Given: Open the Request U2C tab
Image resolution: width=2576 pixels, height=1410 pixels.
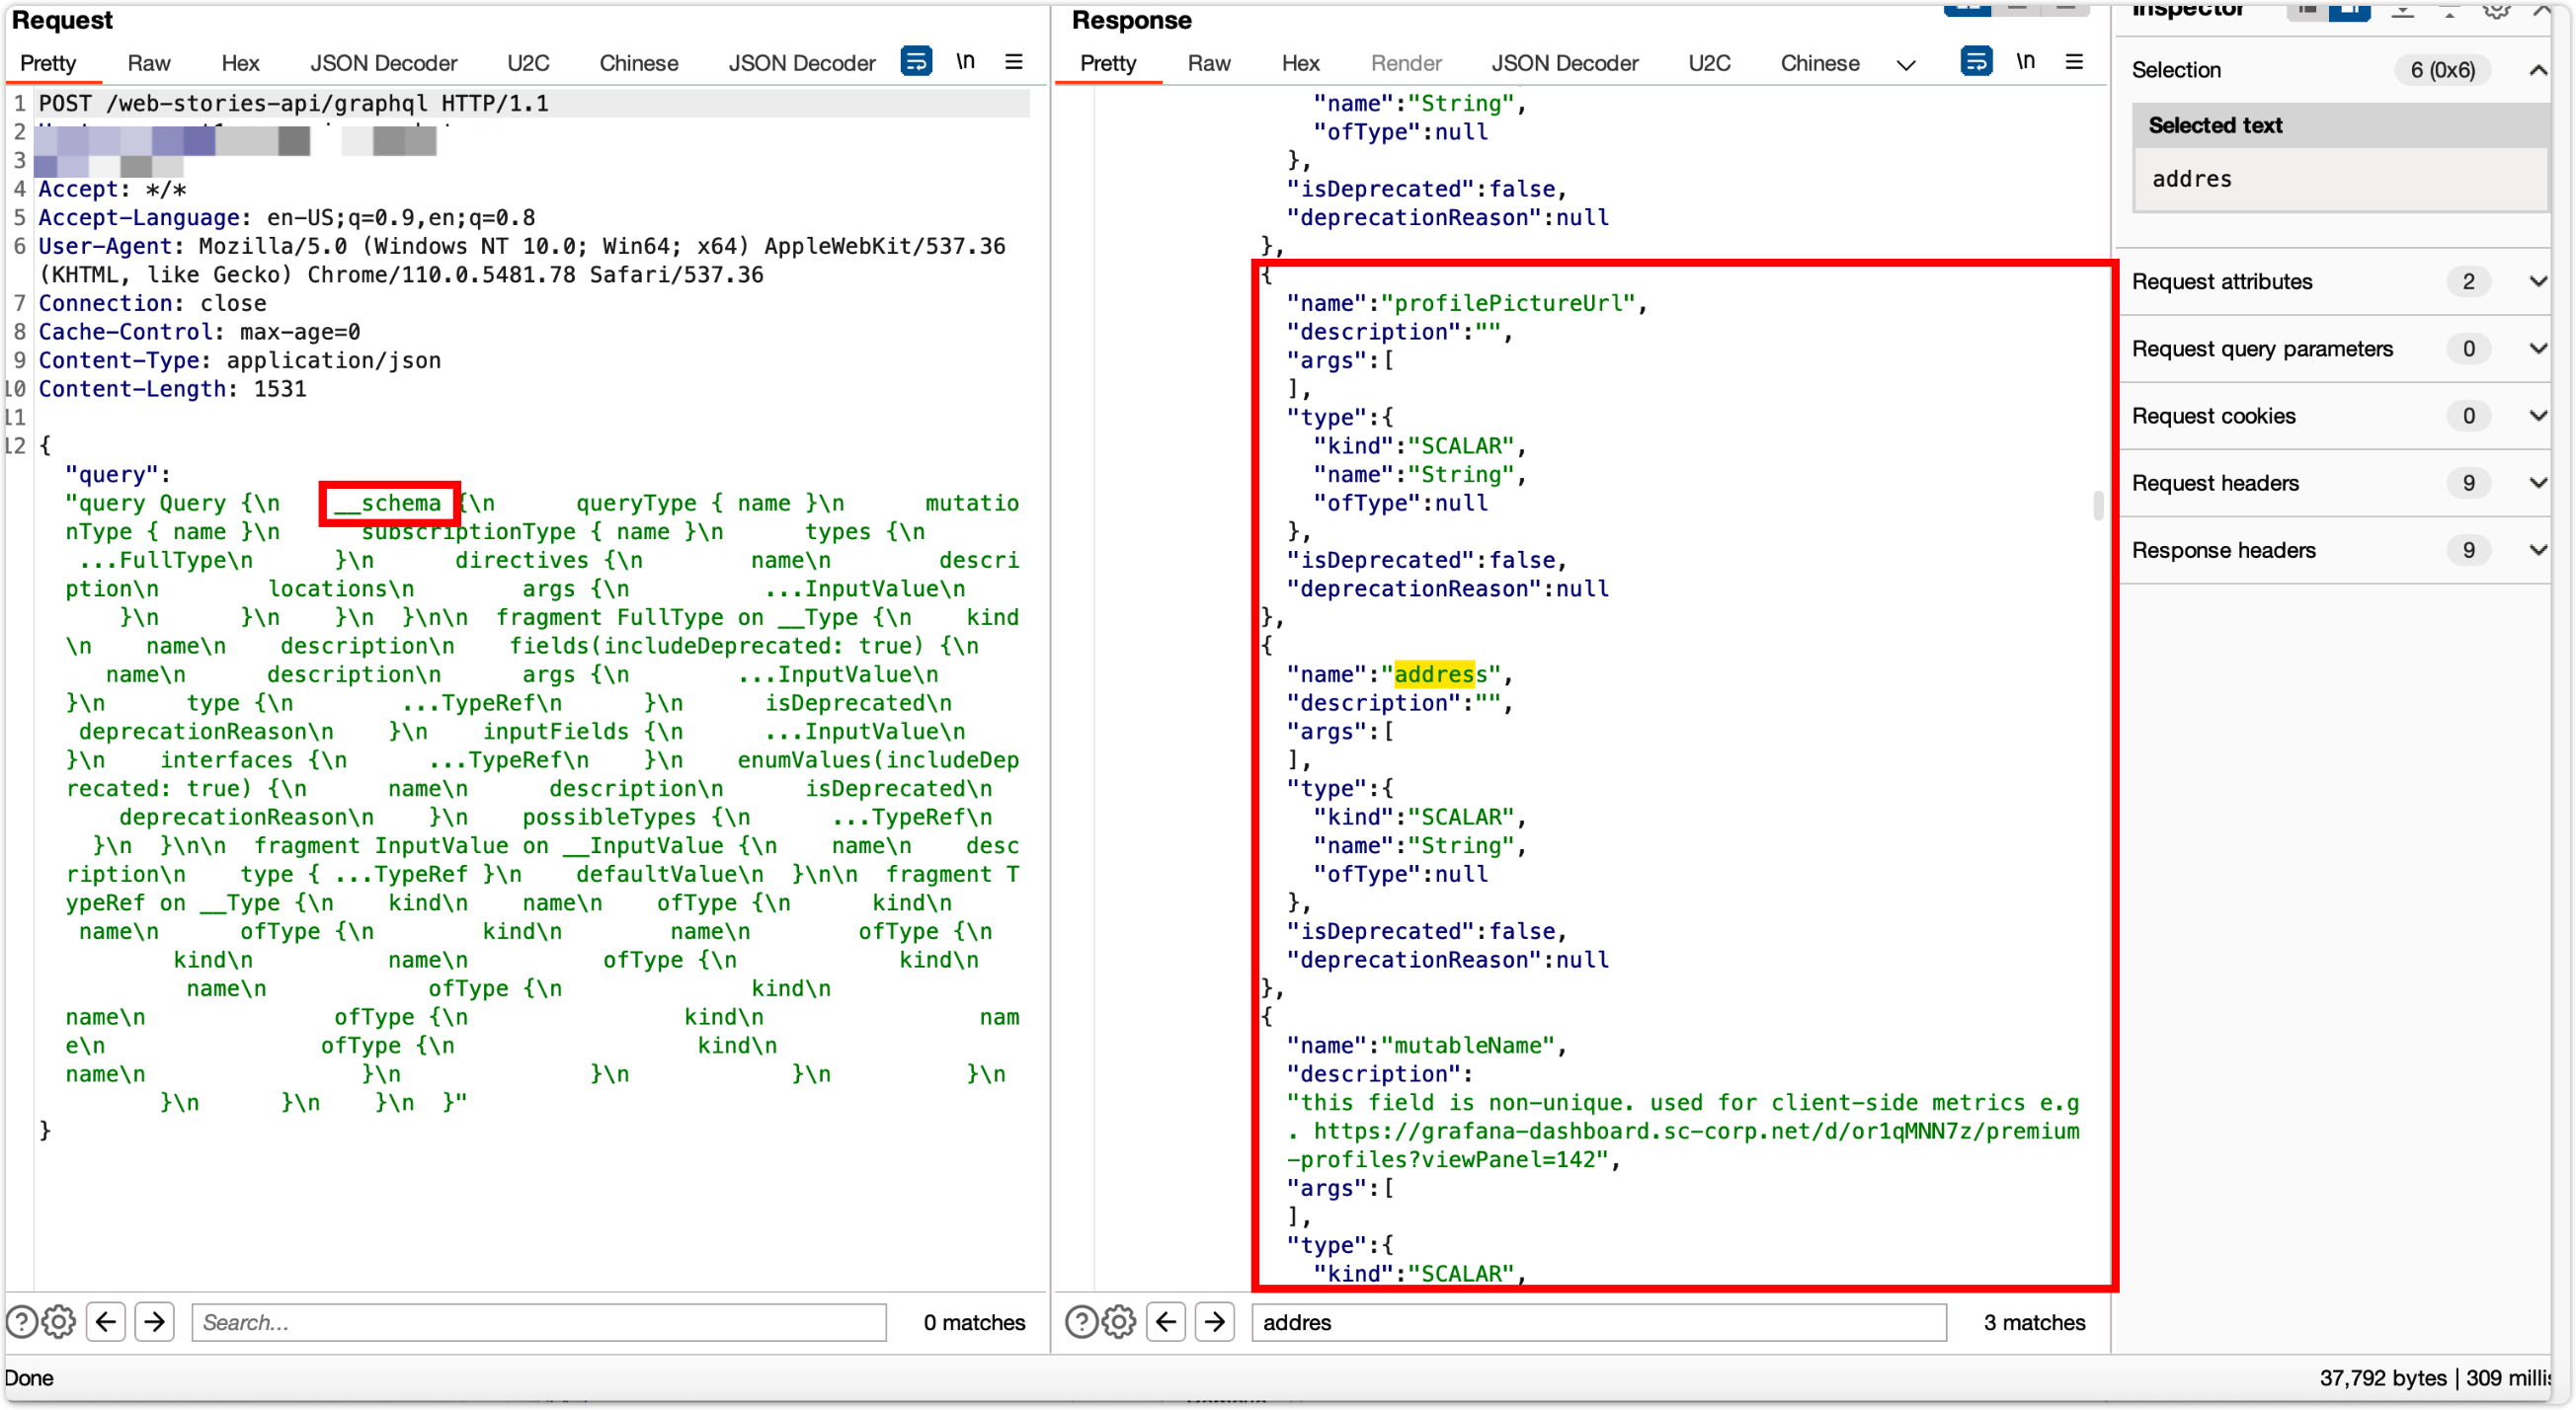Looking at the screenshot, I should 528,63.
